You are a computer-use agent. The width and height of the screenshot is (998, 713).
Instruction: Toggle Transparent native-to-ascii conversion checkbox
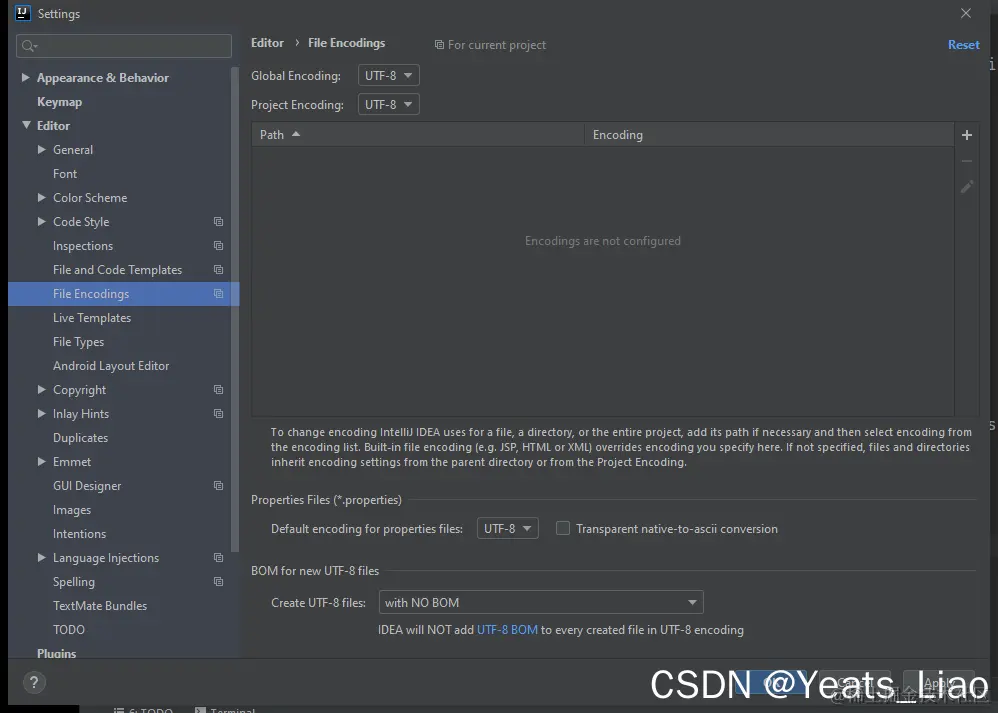[563, 528]
